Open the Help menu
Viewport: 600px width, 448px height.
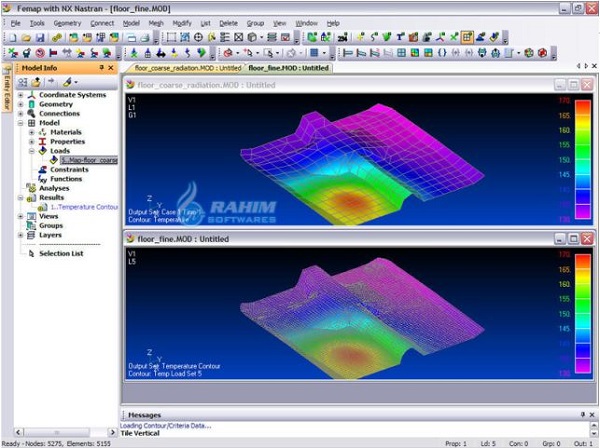pos(333,23)
